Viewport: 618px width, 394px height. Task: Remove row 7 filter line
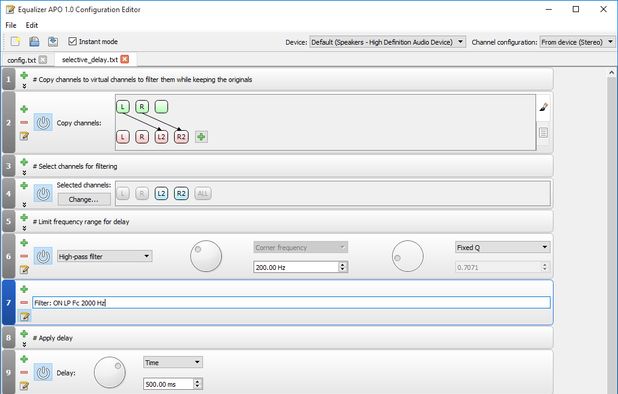pyautogui.click(x=24, y=303)
